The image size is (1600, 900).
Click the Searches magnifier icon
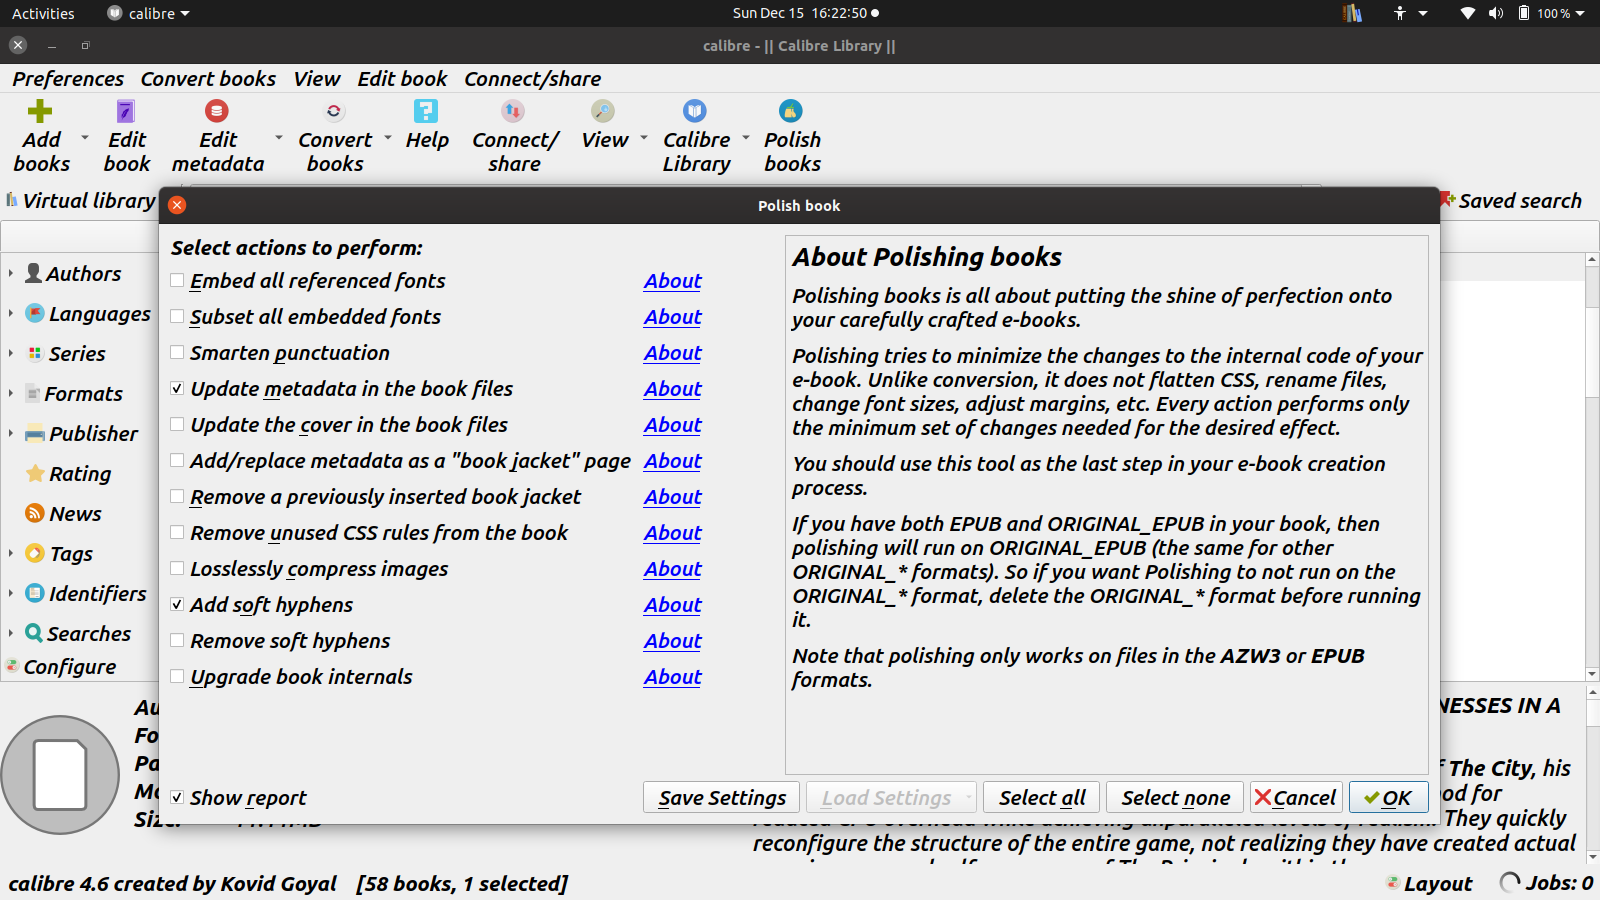point(34,633)
